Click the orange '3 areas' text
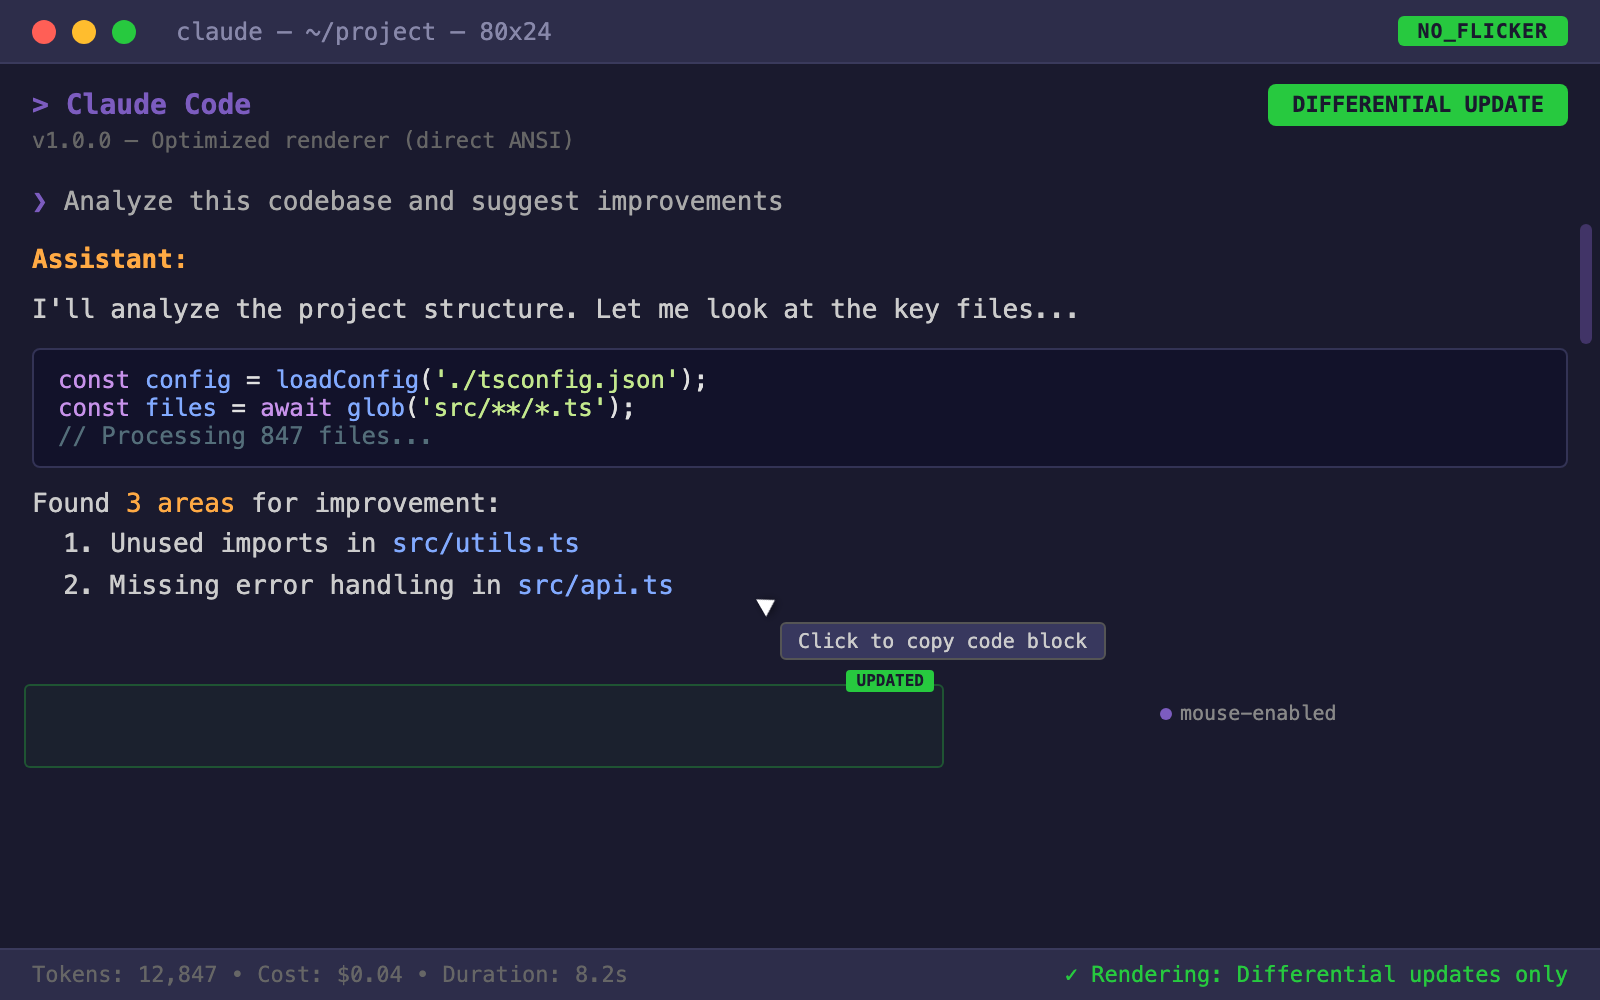 (x=180, y=503)
